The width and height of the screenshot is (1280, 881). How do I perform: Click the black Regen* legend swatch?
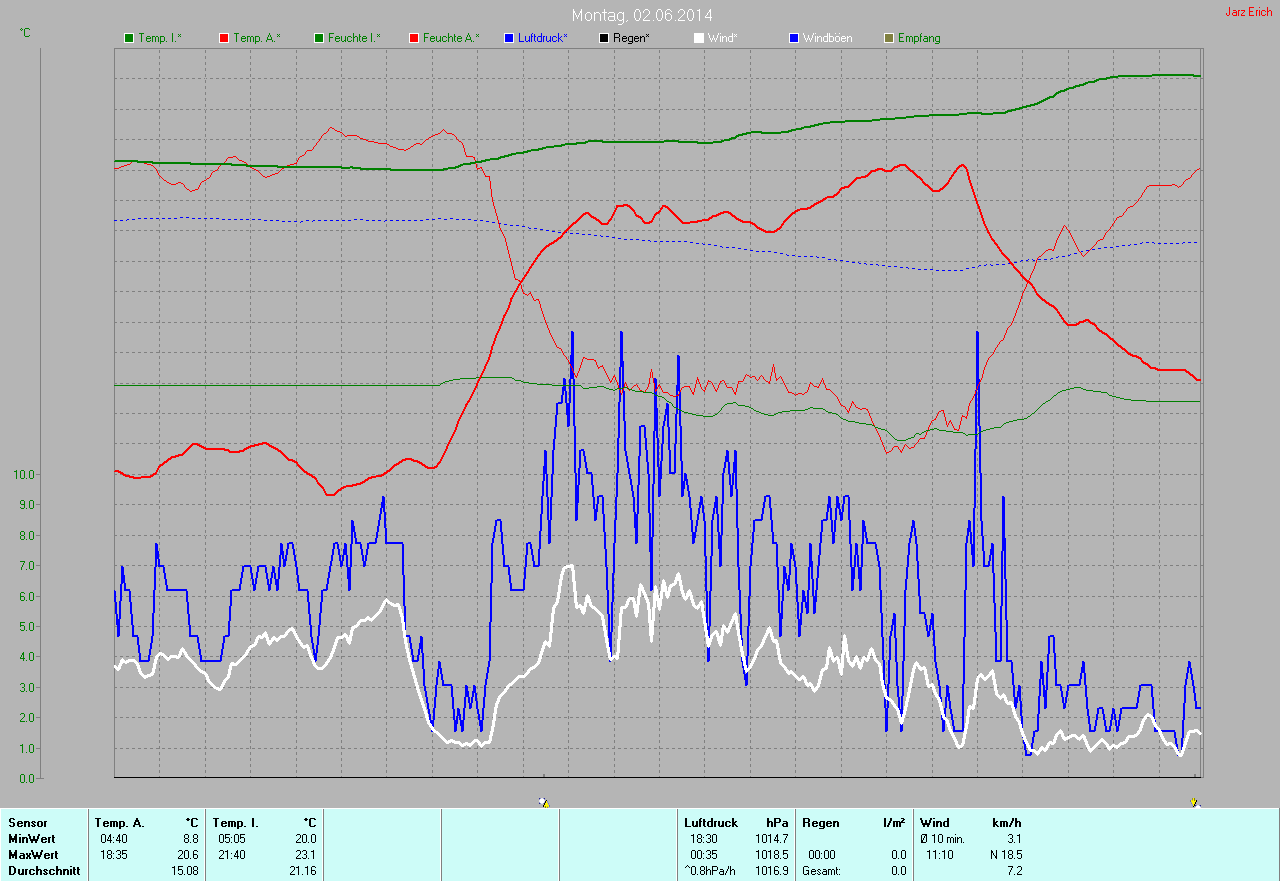tap(603, 38)
